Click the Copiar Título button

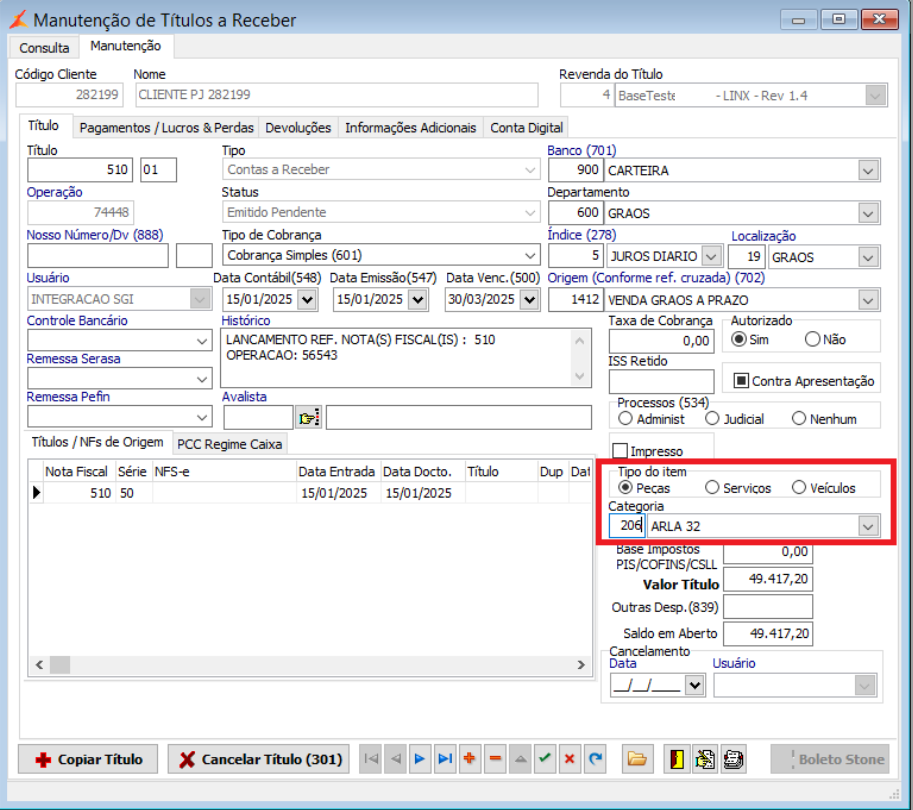click(x=88, y=759)
